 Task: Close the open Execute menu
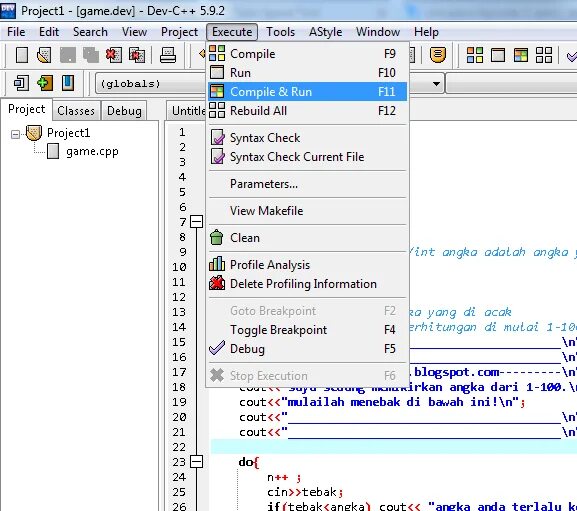[232, 32]
